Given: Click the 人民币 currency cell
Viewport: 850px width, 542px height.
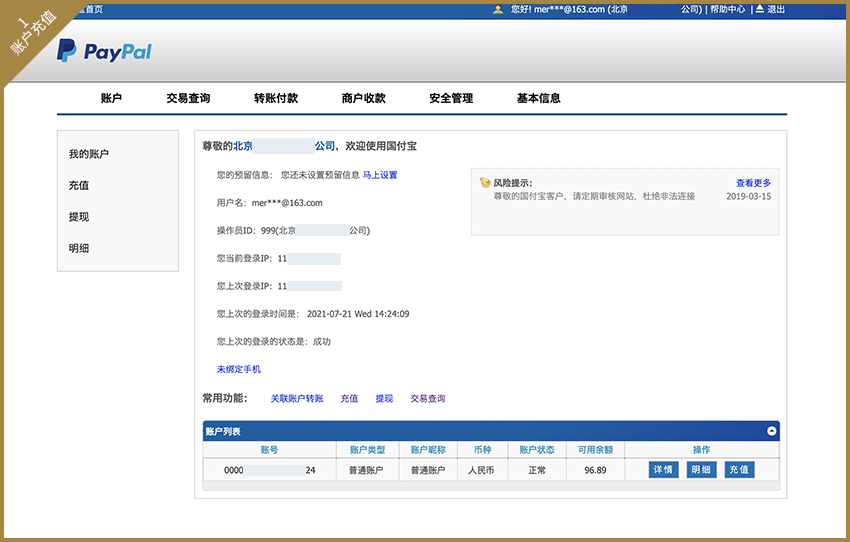Looking at the screenshot, I should click(481, 470).
